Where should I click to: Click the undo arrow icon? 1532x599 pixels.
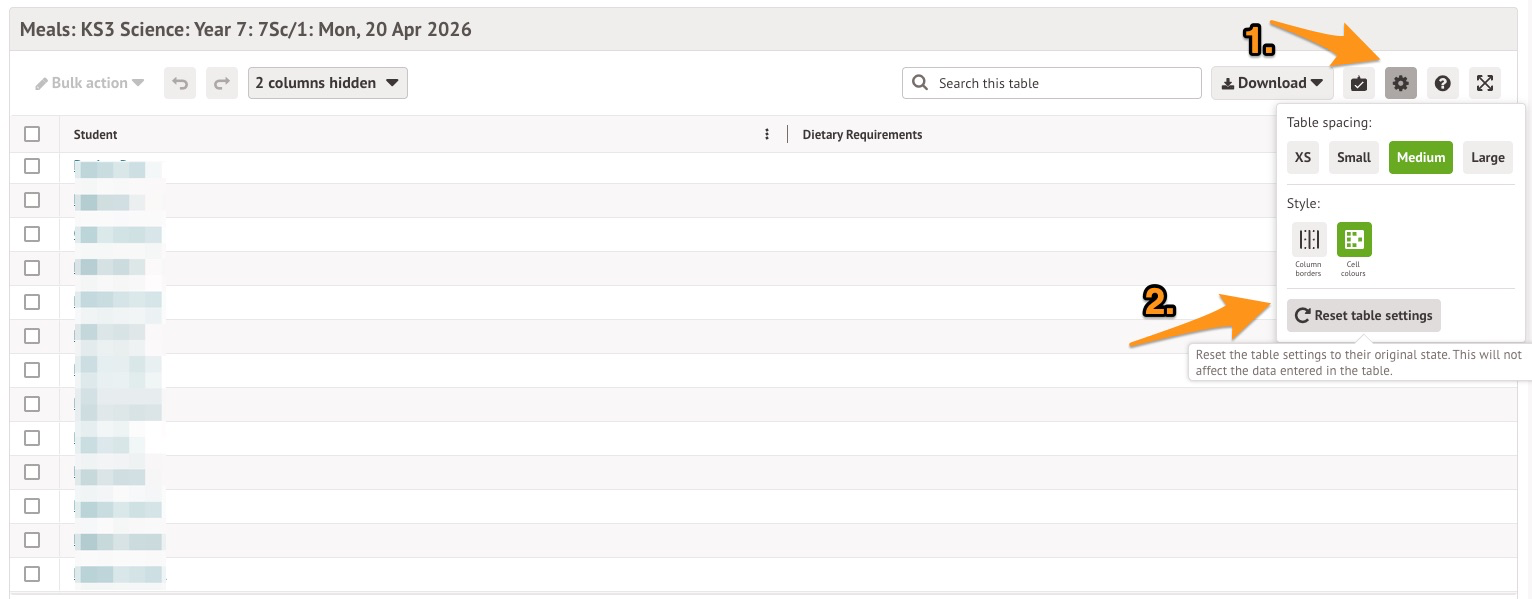click(181, 83)
